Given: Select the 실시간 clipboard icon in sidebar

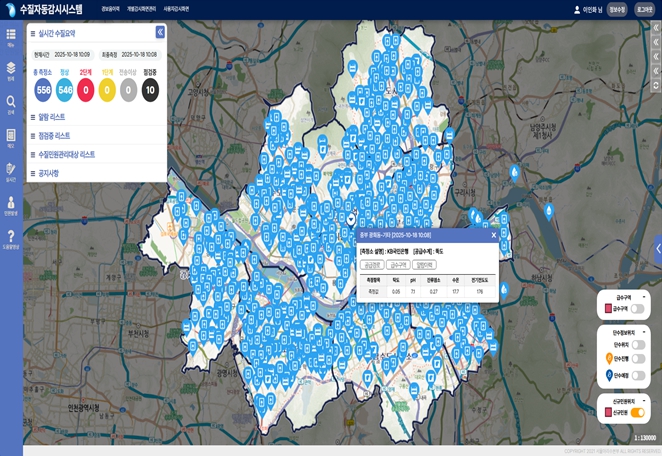Looking at the screenshot, I should coord(11,170).
